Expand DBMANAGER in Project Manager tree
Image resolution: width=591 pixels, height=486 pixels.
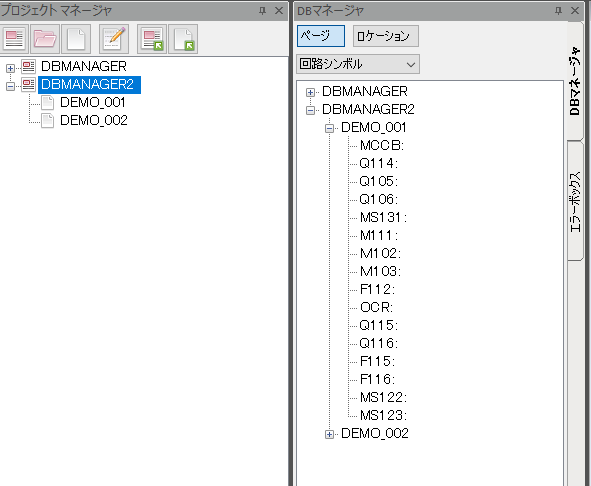tap(11, 68)
